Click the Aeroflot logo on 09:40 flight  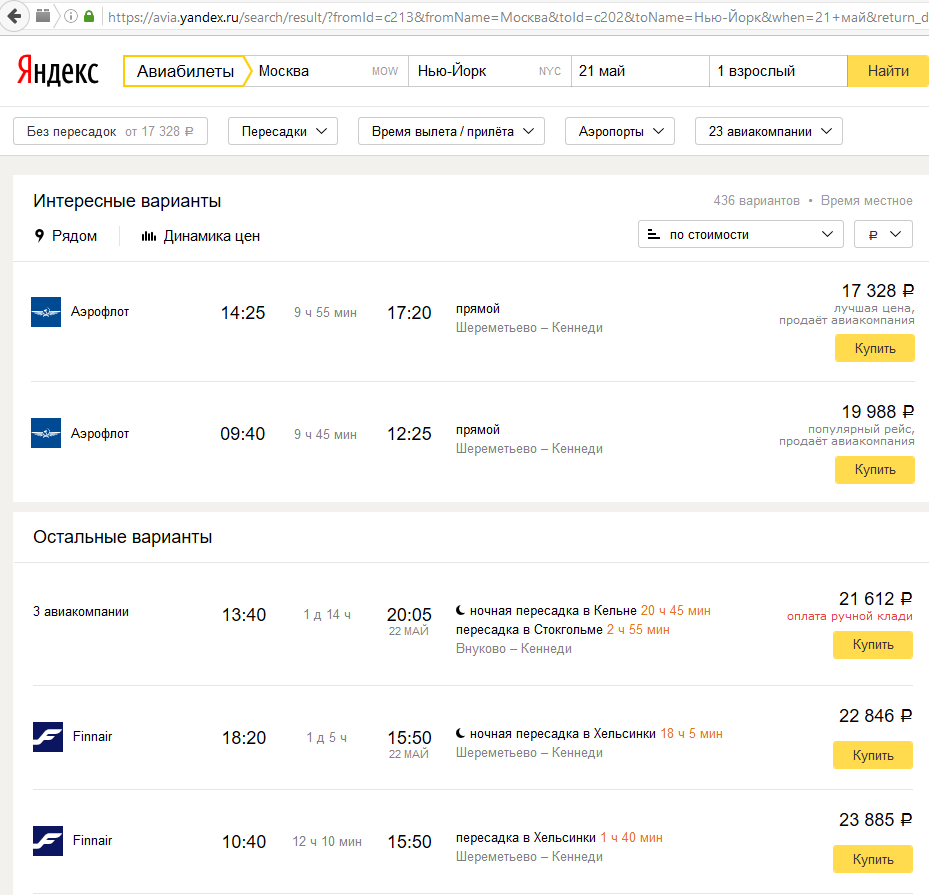tap(46, 433)
